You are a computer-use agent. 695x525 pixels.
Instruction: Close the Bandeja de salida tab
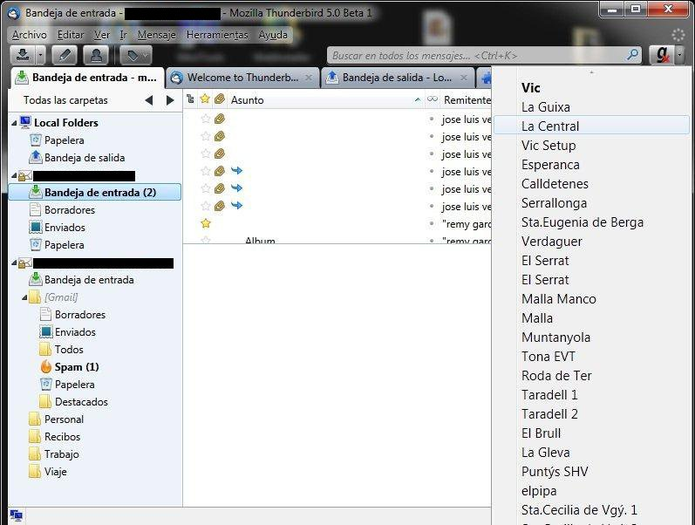pos(464,78)
